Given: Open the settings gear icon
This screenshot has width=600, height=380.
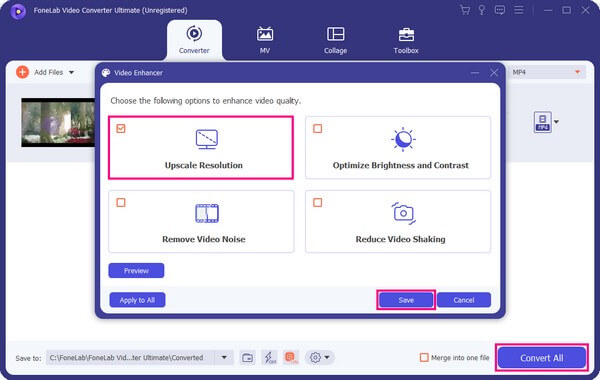Looking at the screenshot, I should 315,358.
